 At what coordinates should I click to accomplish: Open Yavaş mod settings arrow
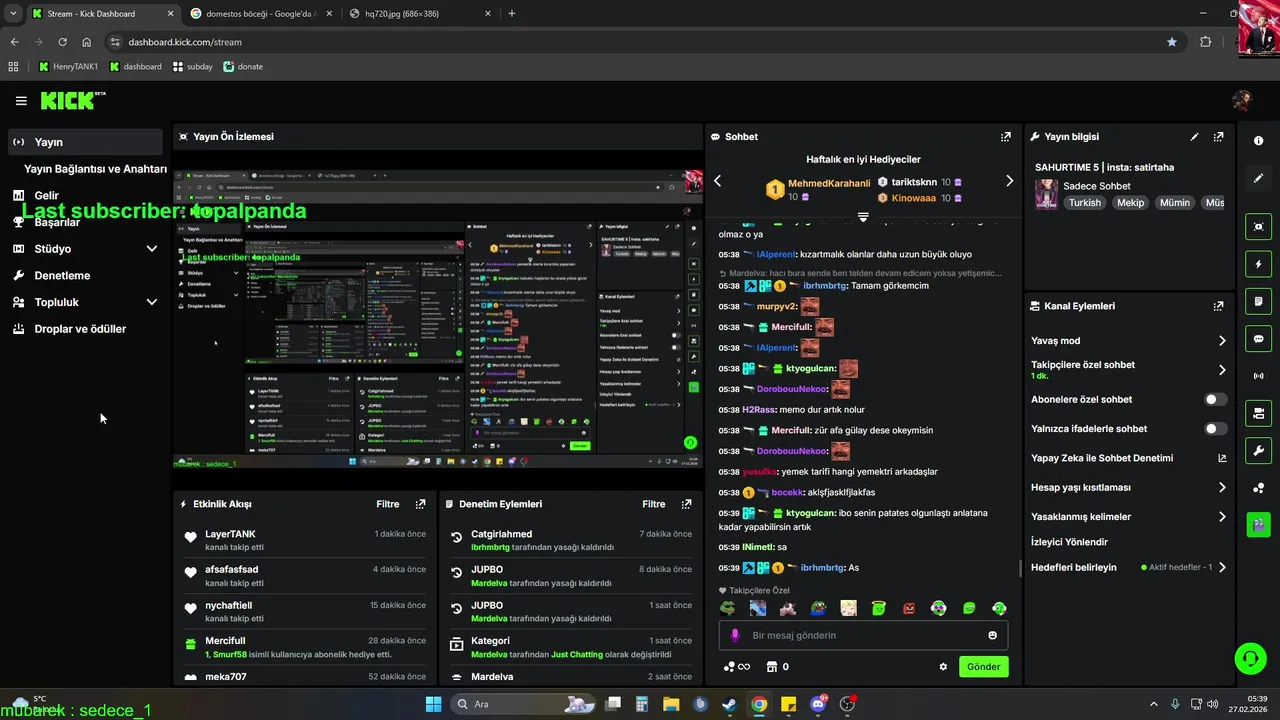(1222, 341)
